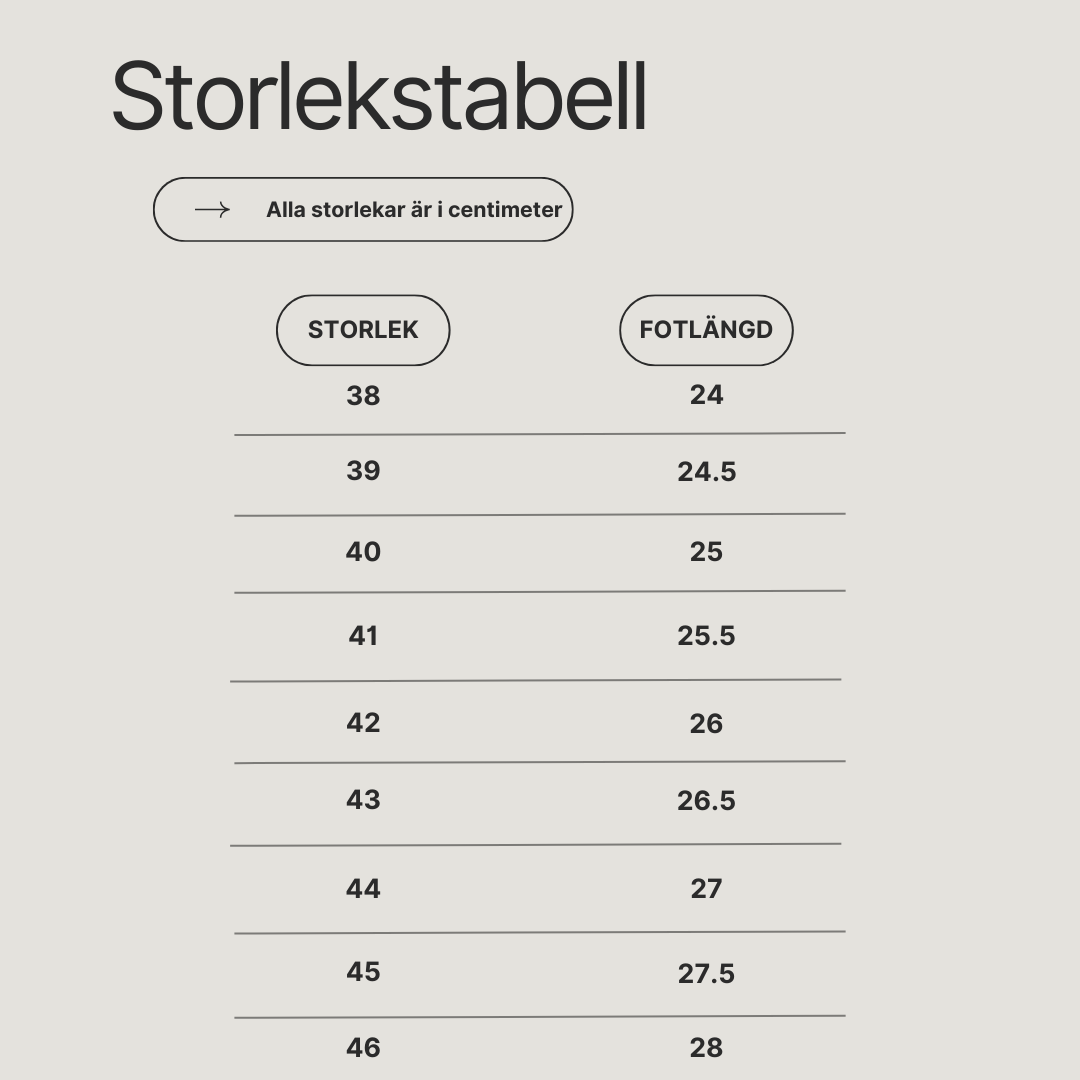This screenshot has width=1080, height=1080.
Task: Select size 38 in the table
Action: (363, 396)
